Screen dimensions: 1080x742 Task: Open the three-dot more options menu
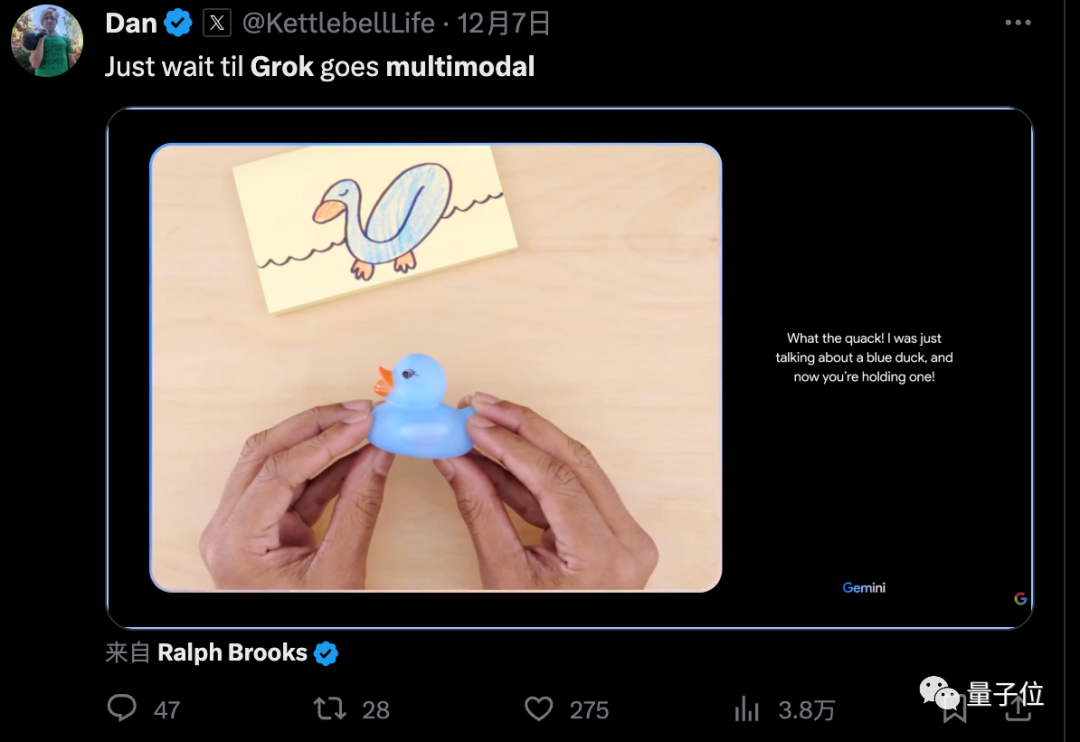click(x=1017, y=23)
